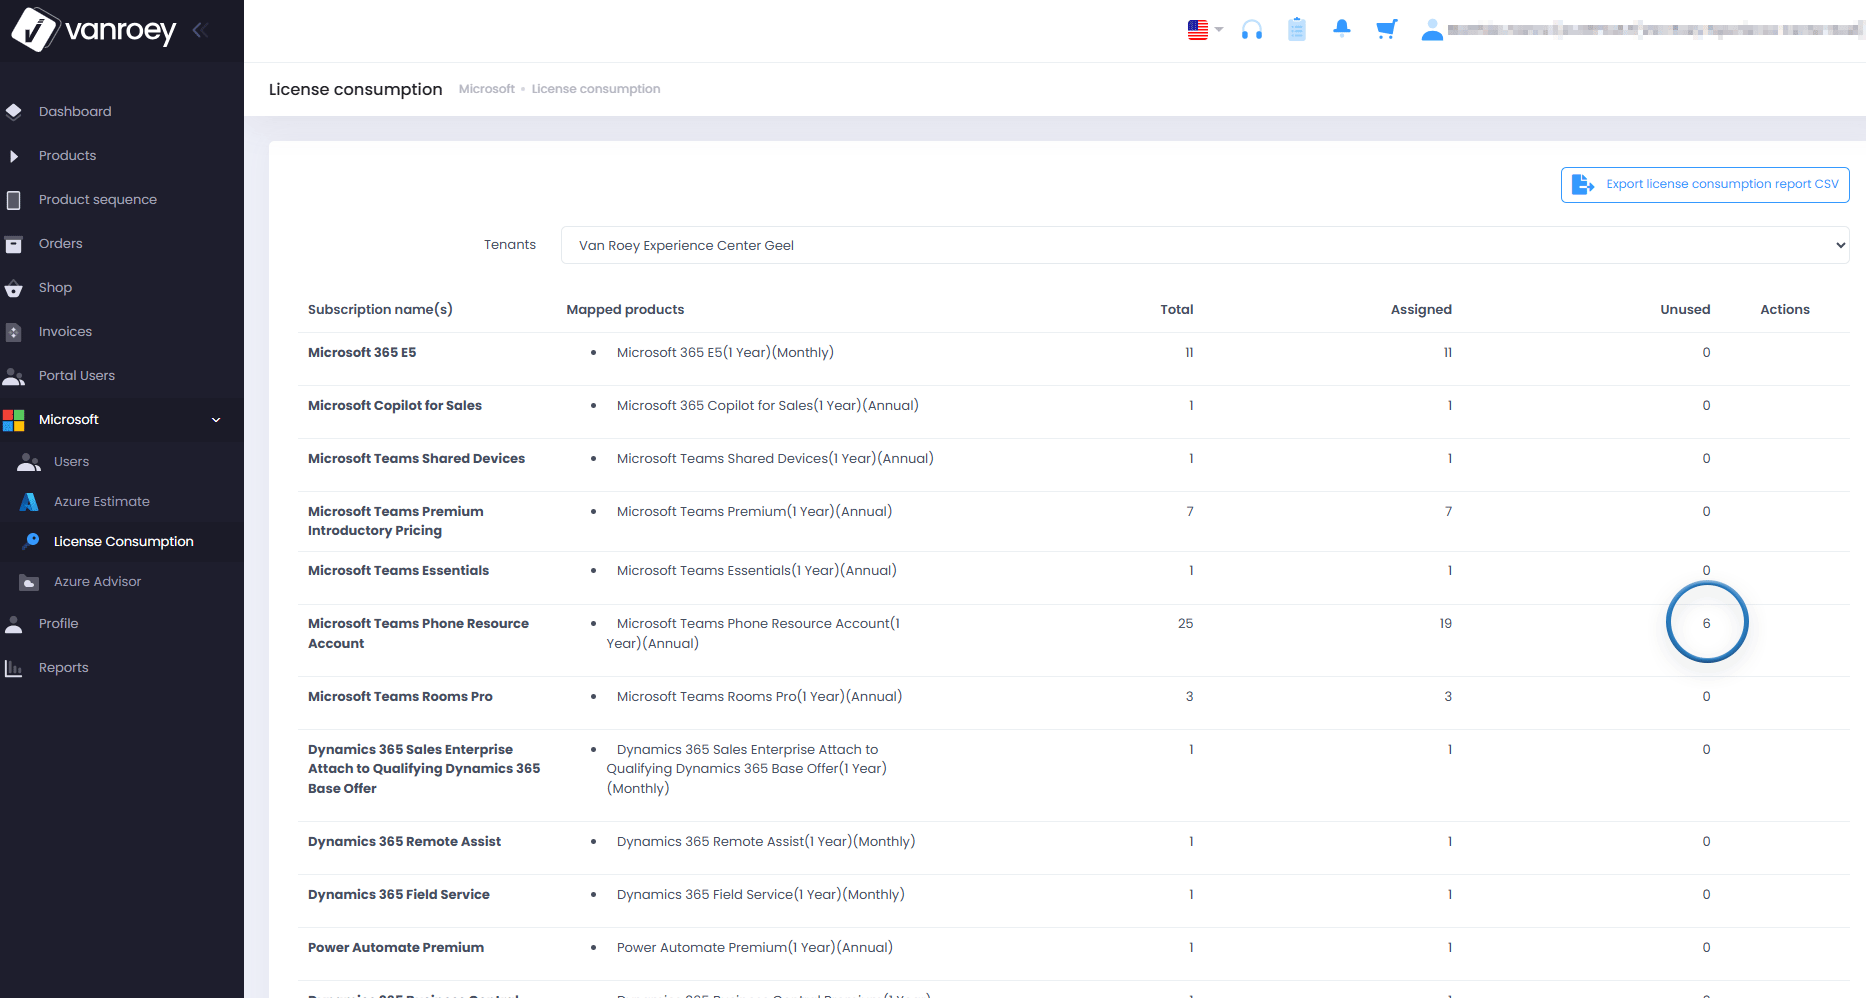Viewport: 1866px width, 998px height.
Task: Go to Product sequence
Action: point(98,199)
